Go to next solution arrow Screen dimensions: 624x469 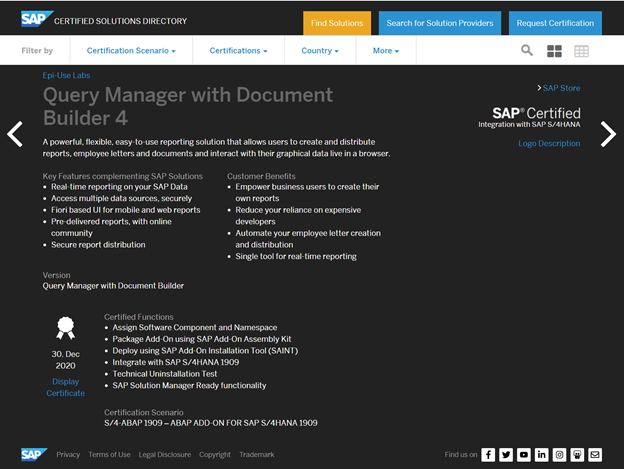(608, 134)
